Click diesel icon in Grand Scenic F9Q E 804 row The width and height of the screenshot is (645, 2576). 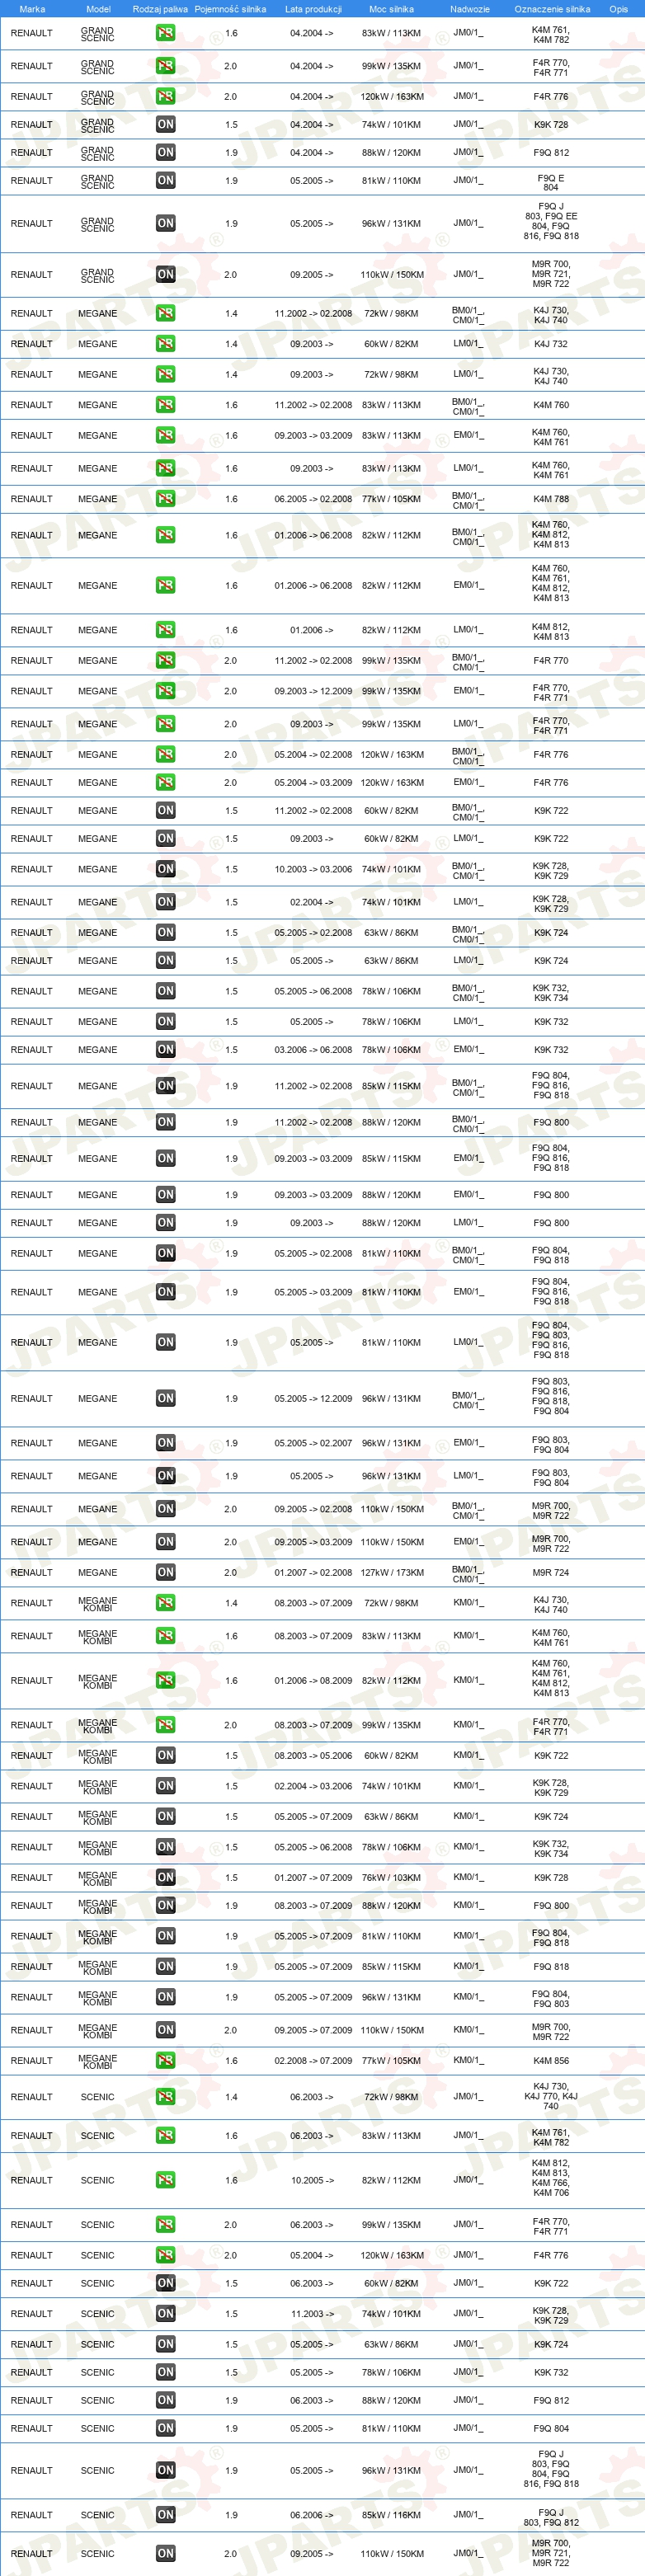pyautogui.click(x=165, y=180)
